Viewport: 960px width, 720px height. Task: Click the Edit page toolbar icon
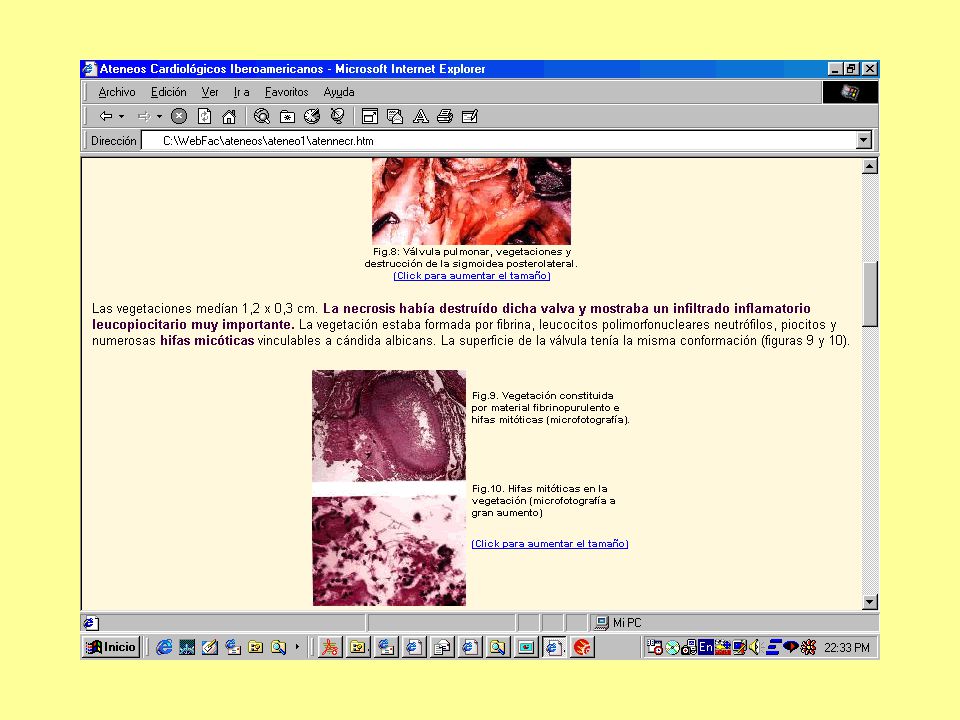tap(470, 116)
